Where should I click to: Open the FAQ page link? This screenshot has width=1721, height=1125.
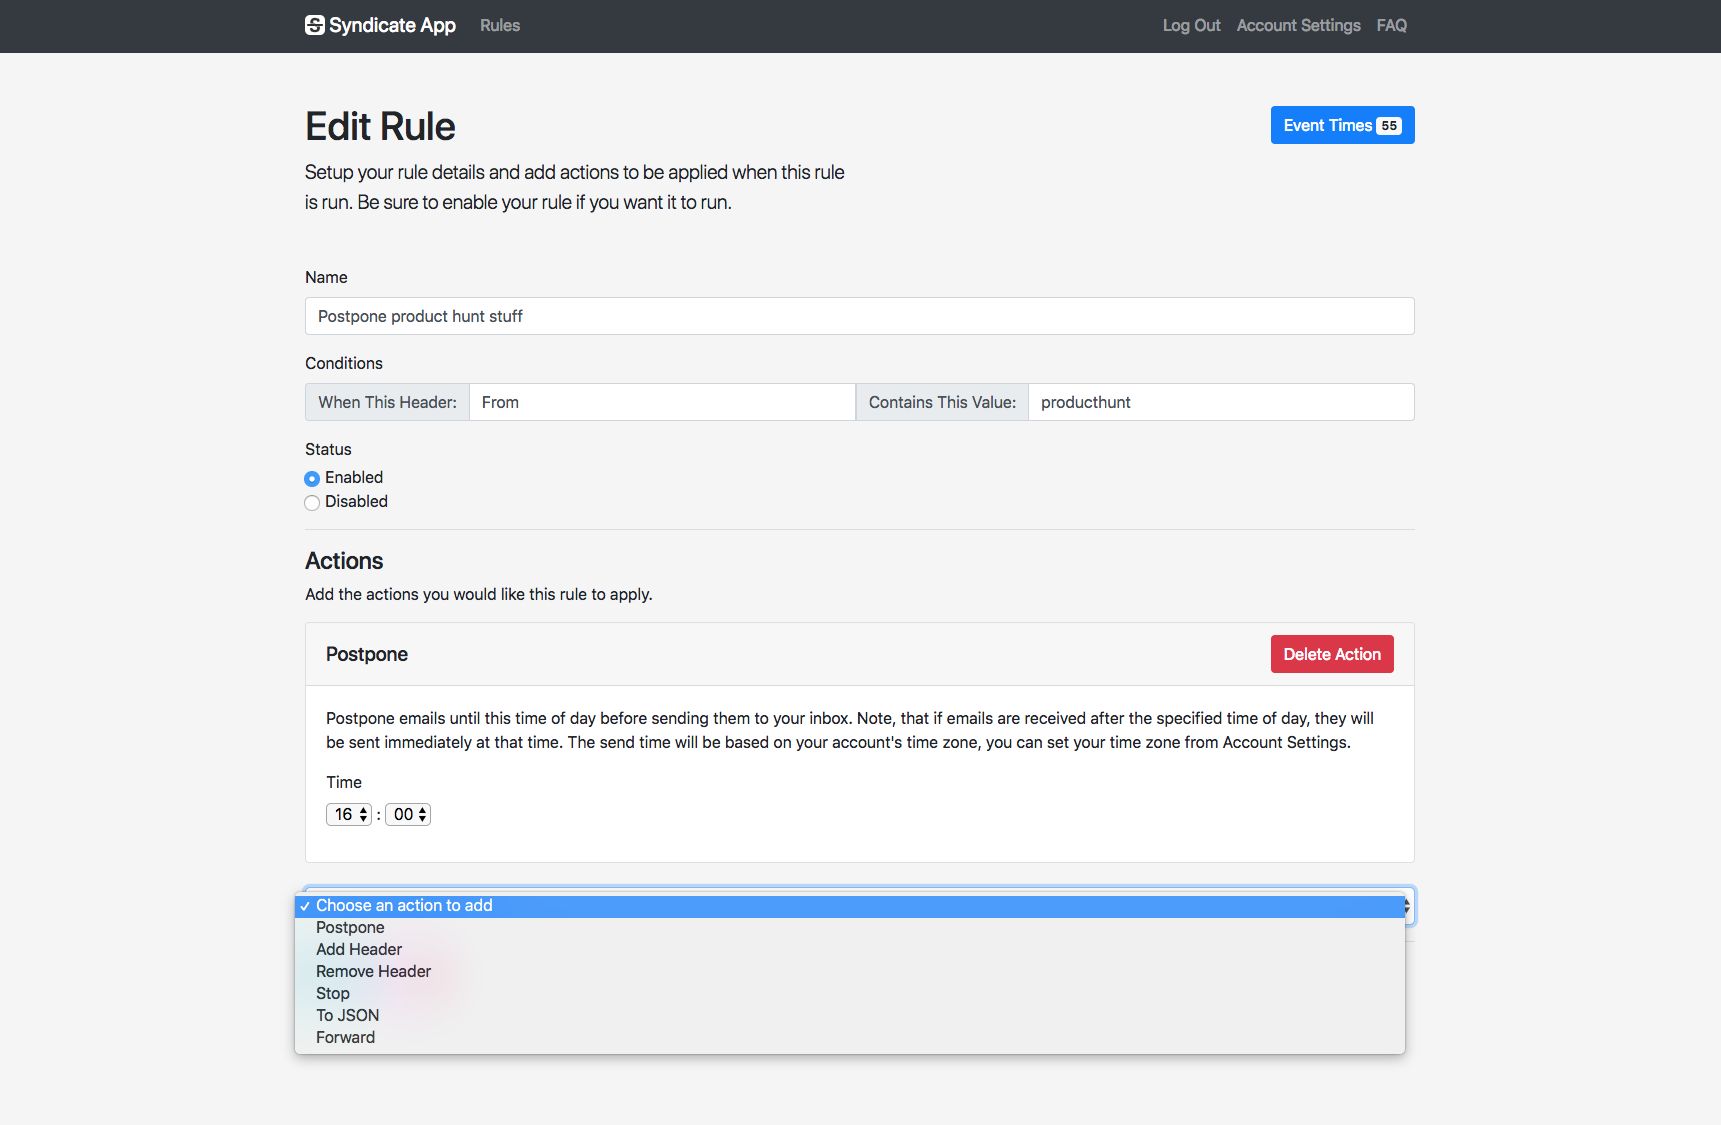[x=1391, y=25]
